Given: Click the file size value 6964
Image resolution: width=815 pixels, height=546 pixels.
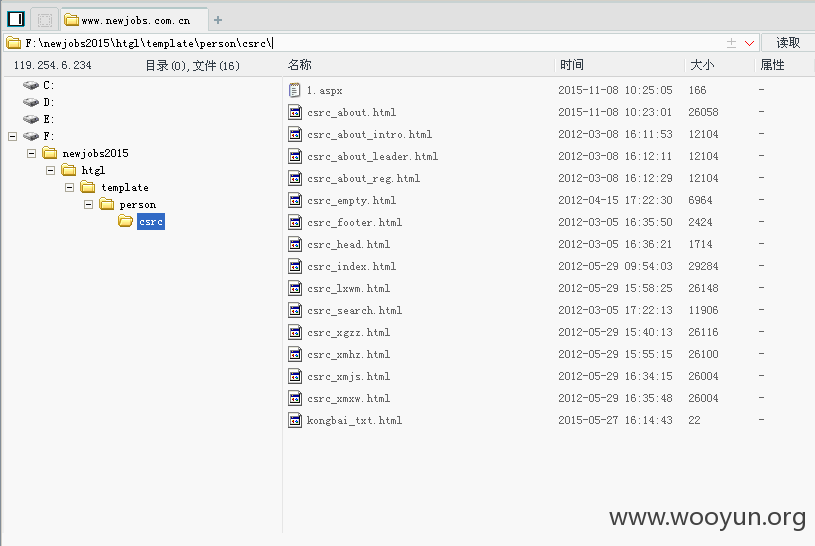Looking at the screenshot, I should pos(700,200).
